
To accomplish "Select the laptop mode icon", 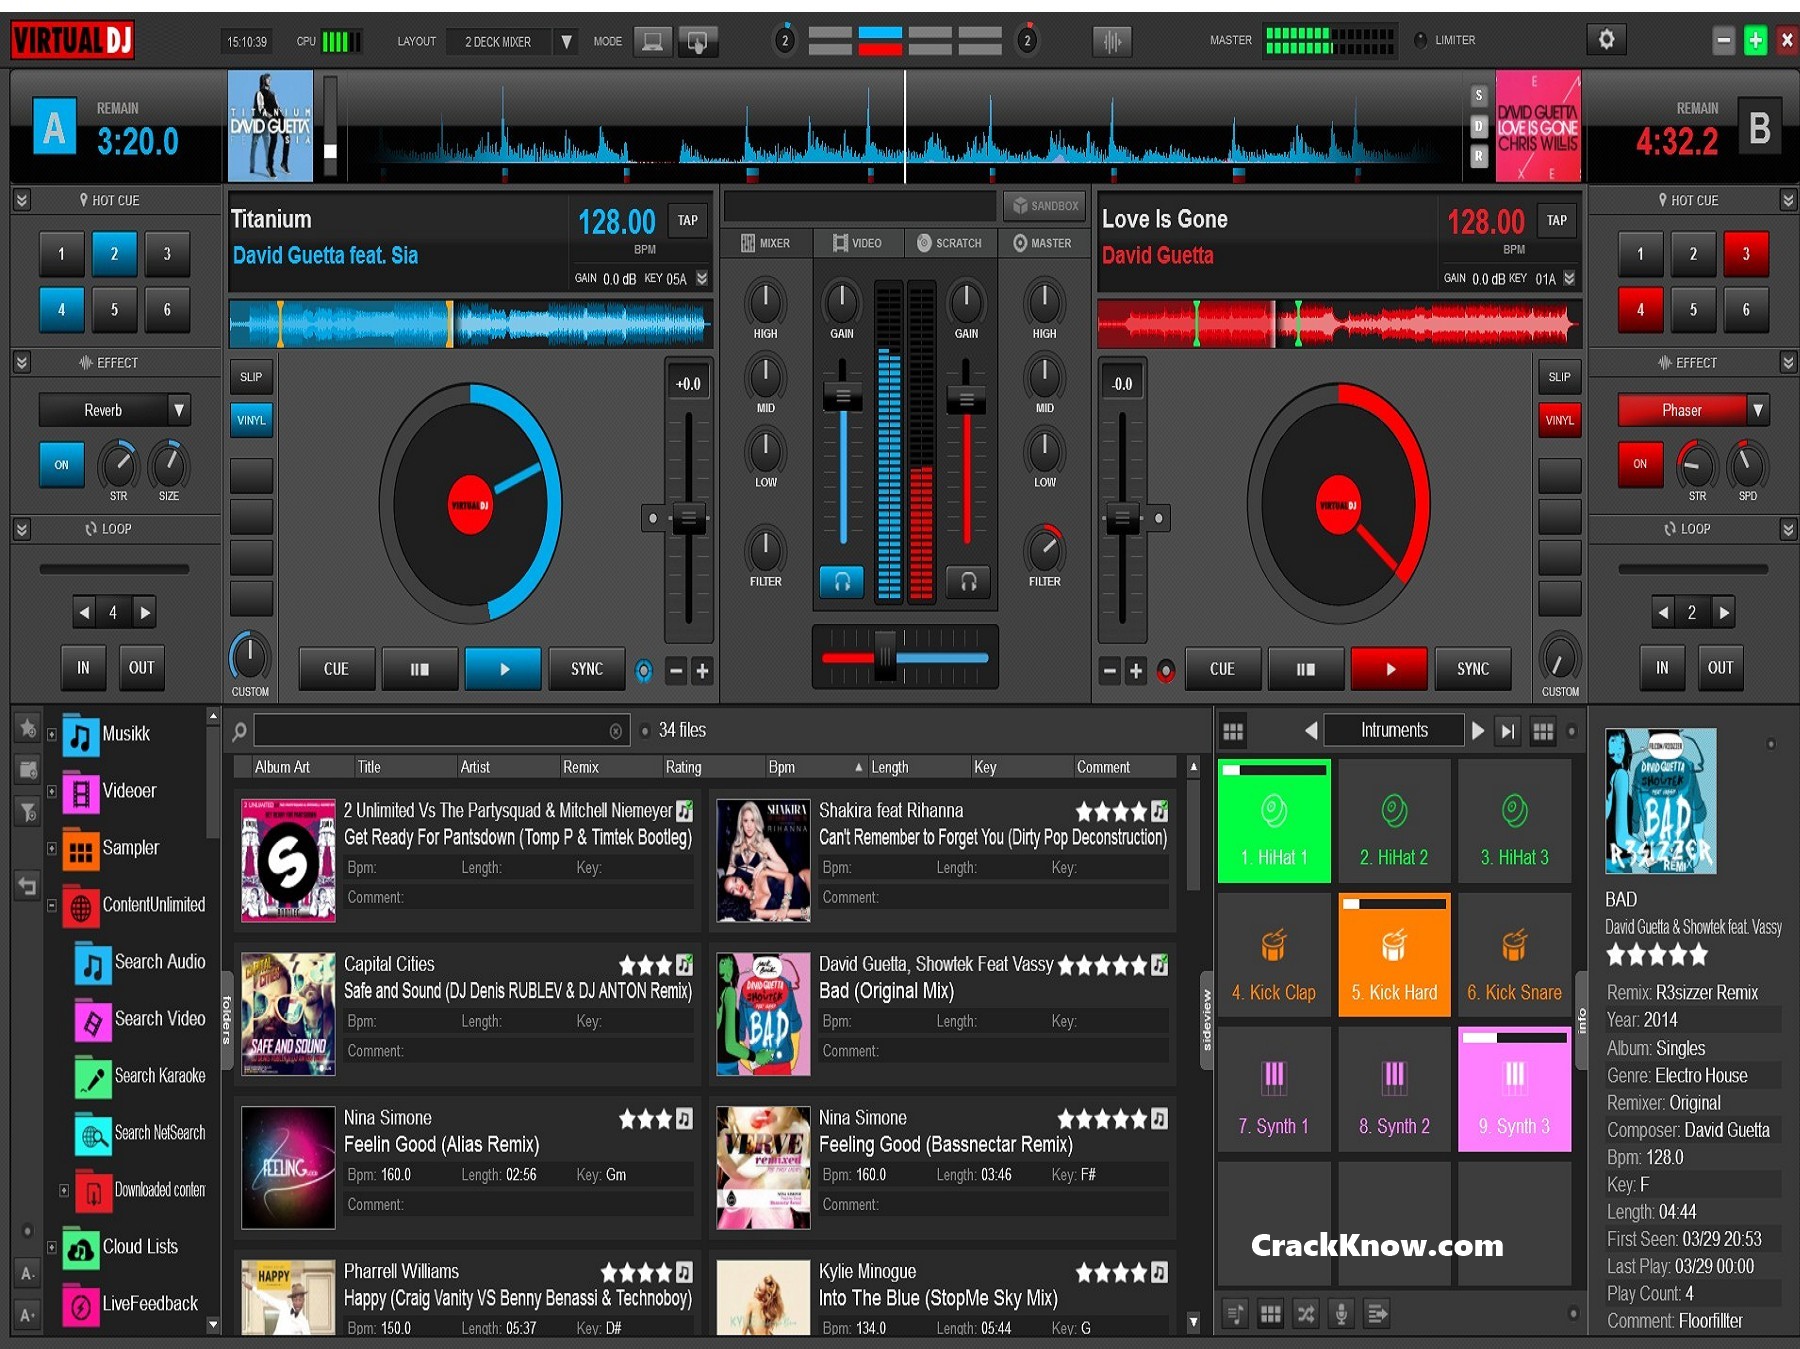I will 652,41.
